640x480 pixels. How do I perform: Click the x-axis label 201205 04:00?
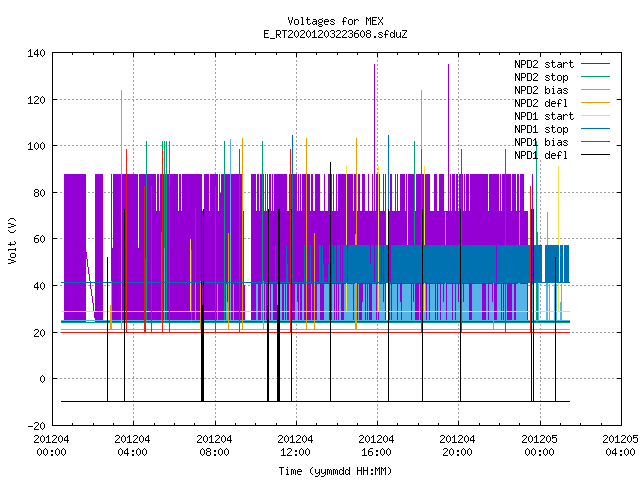click(x=620, y=446)
